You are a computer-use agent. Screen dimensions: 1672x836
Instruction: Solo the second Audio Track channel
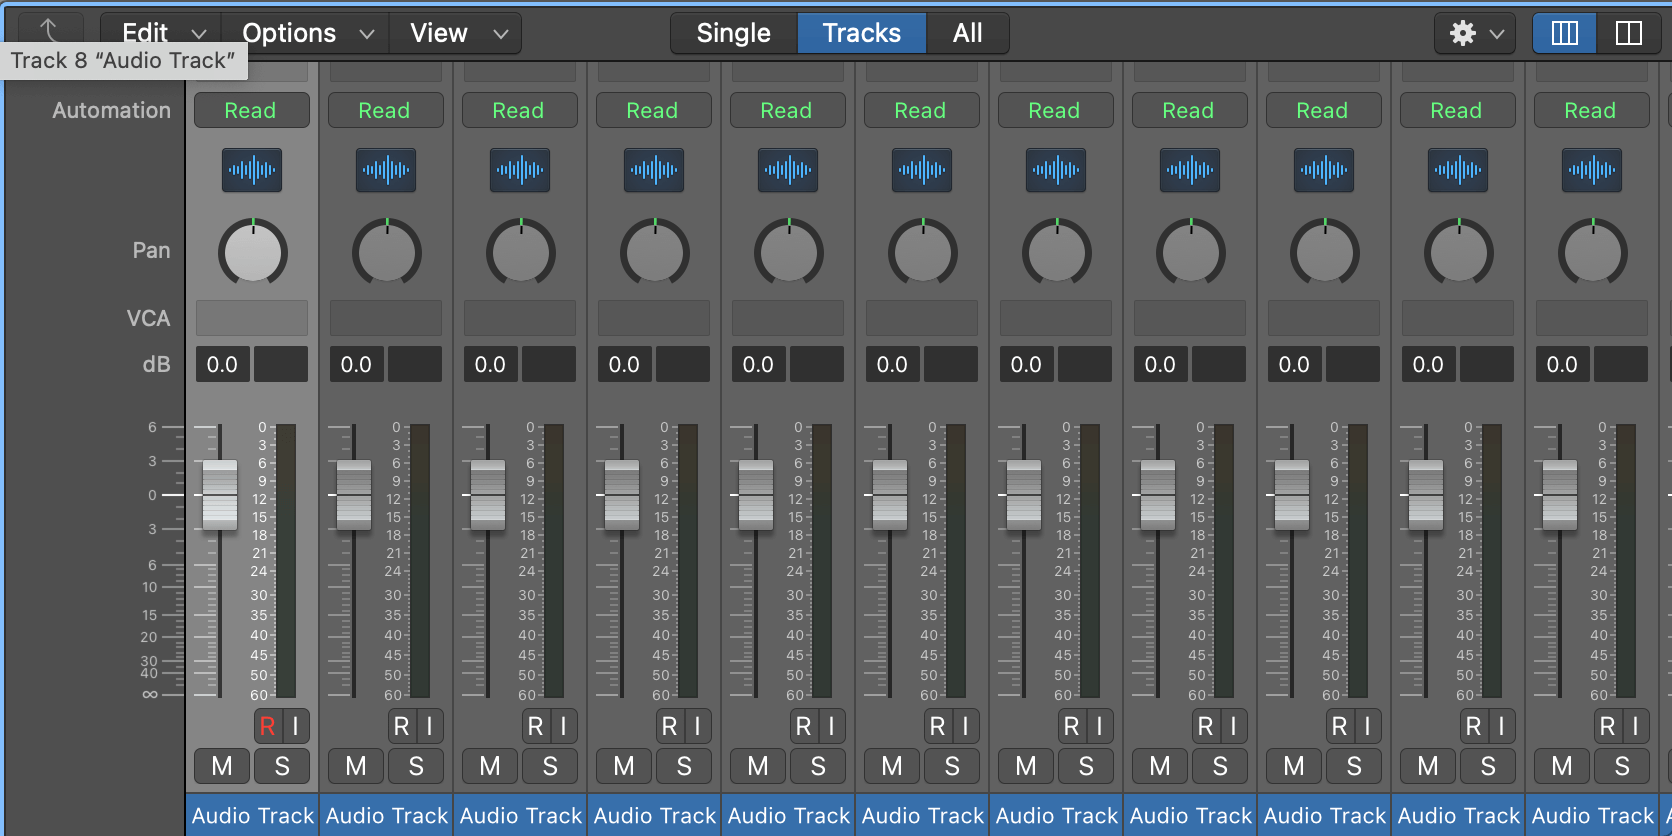pos(416,766)
